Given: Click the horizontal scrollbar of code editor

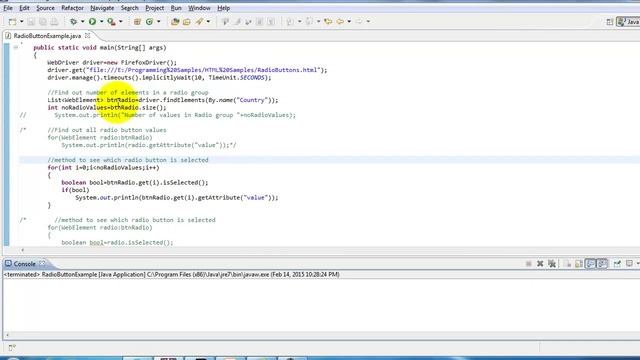Looking at the screenshot, I should pos(329,250).
